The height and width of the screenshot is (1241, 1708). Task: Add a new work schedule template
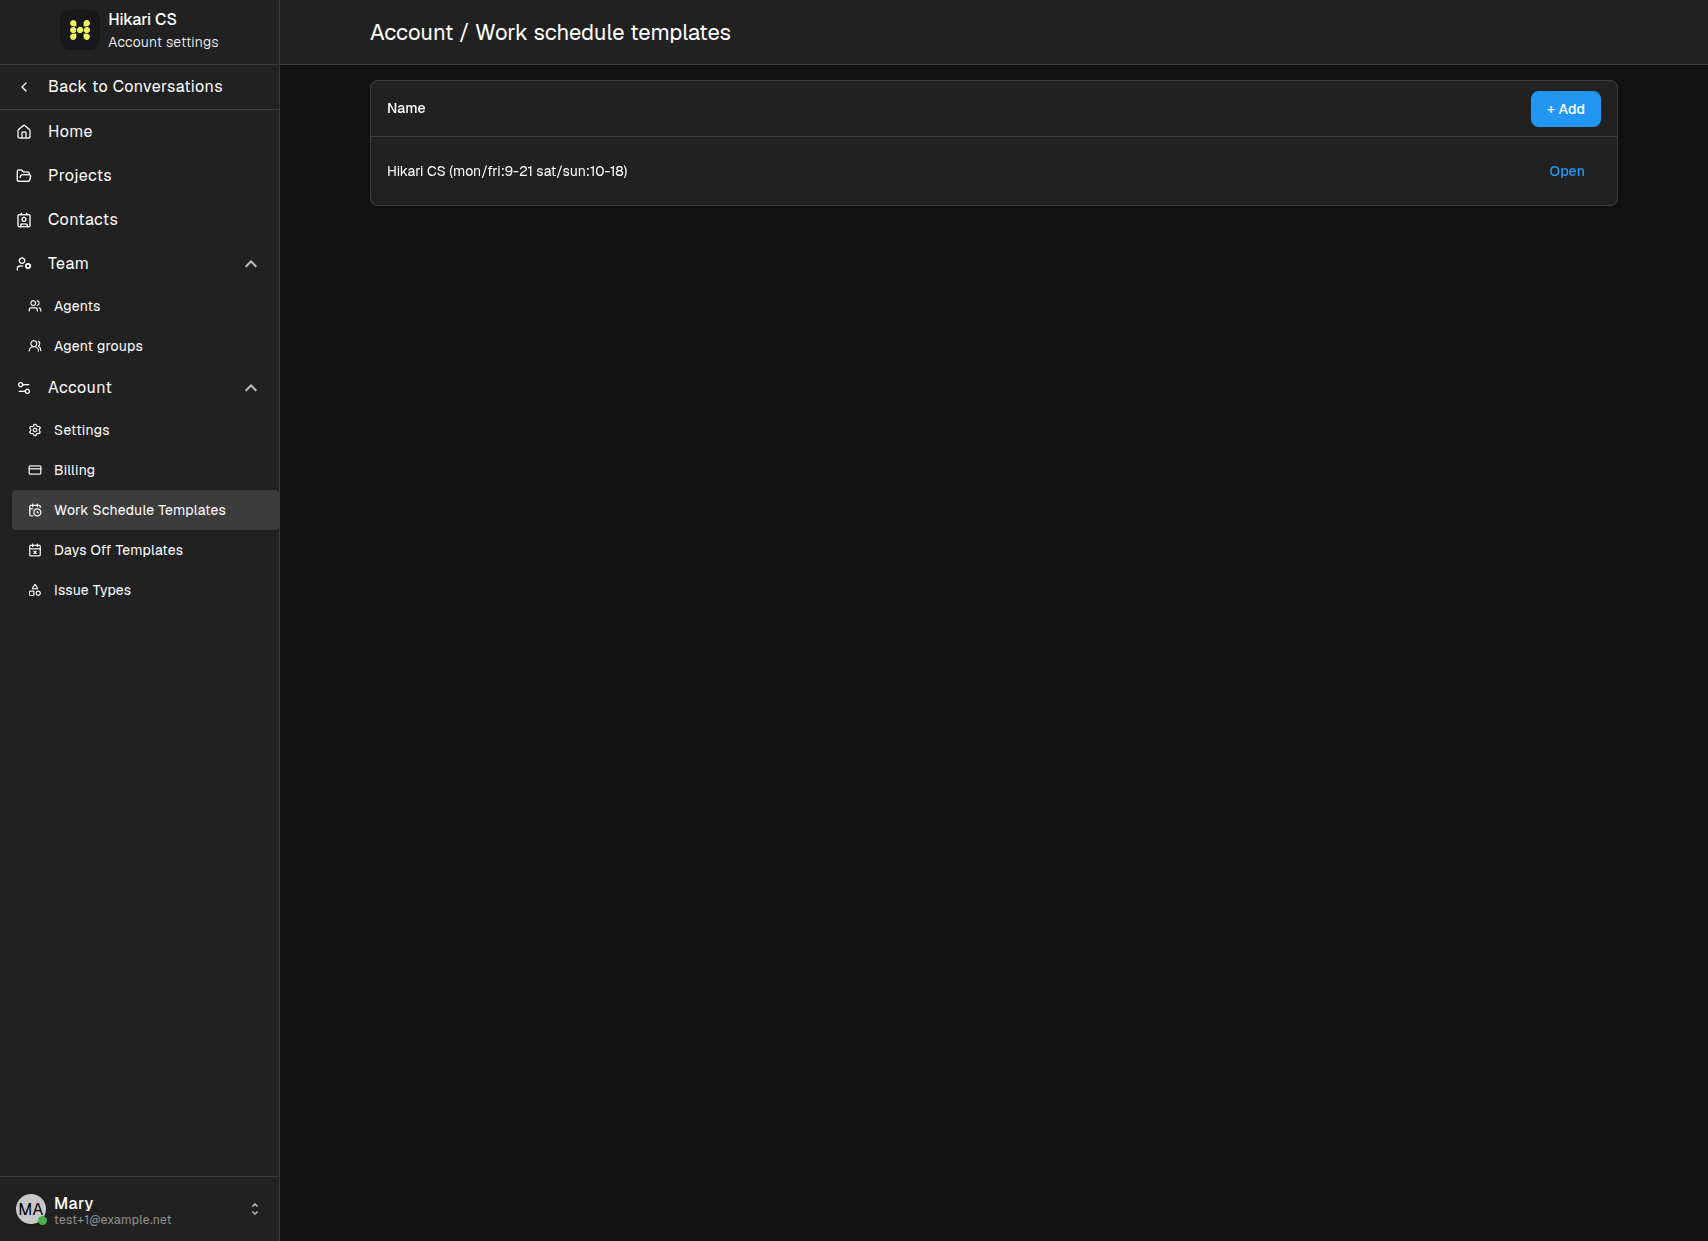[1565, 109]
